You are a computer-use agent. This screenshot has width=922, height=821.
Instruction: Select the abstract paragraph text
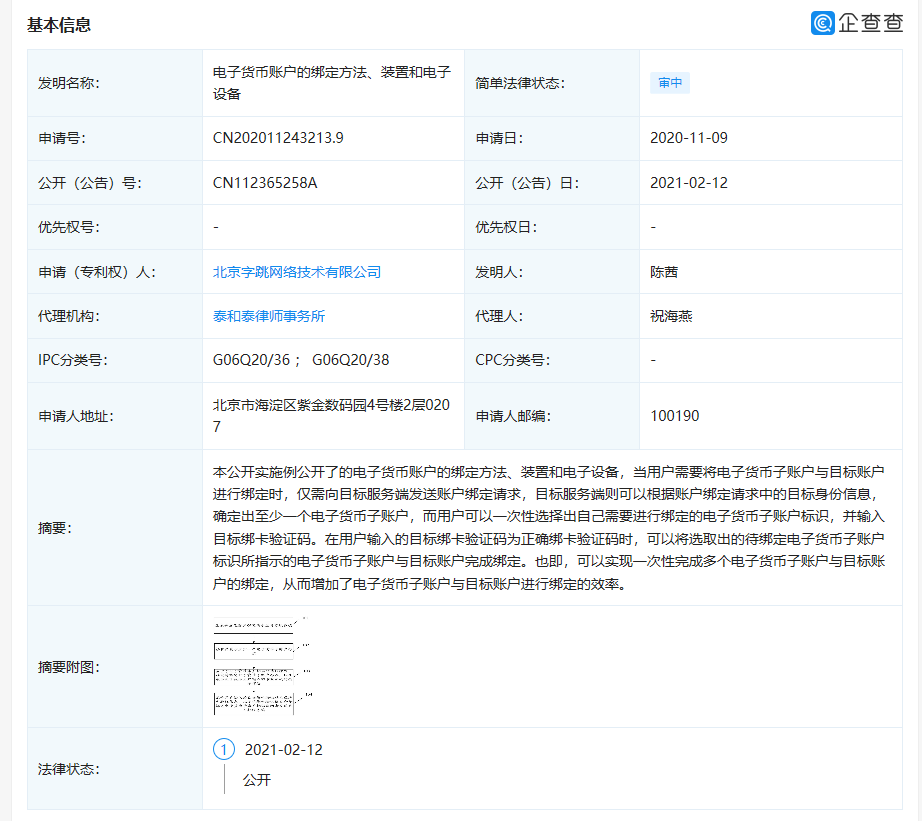pyautogui.click(x=549, y=528)
